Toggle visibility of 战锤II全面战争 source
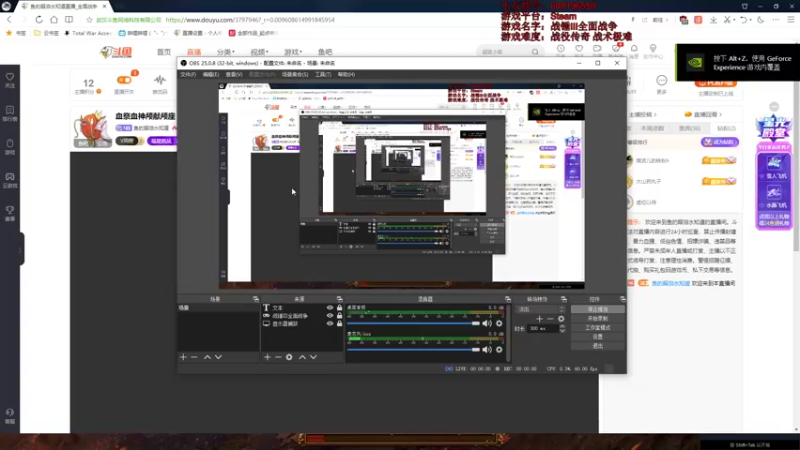This screenshot has height=450, width=800. tap(330, 316)
